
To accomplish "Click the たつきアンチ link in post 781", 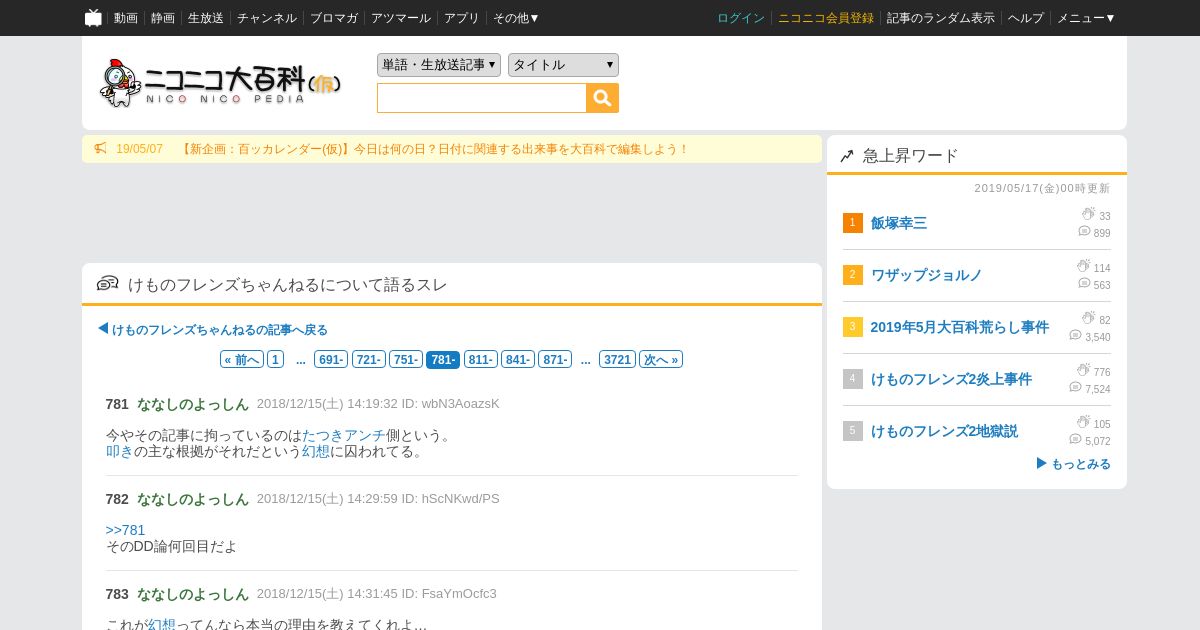I will (344, 435).
